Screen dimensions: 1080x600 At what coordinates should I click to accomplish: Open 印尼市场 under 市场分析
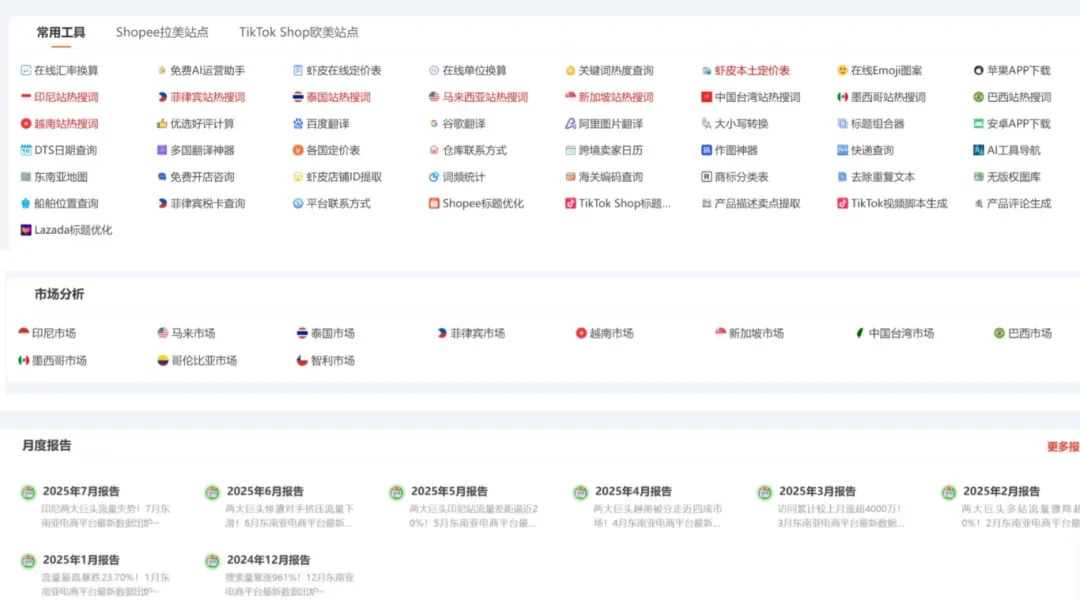click(x=54, y=333)
